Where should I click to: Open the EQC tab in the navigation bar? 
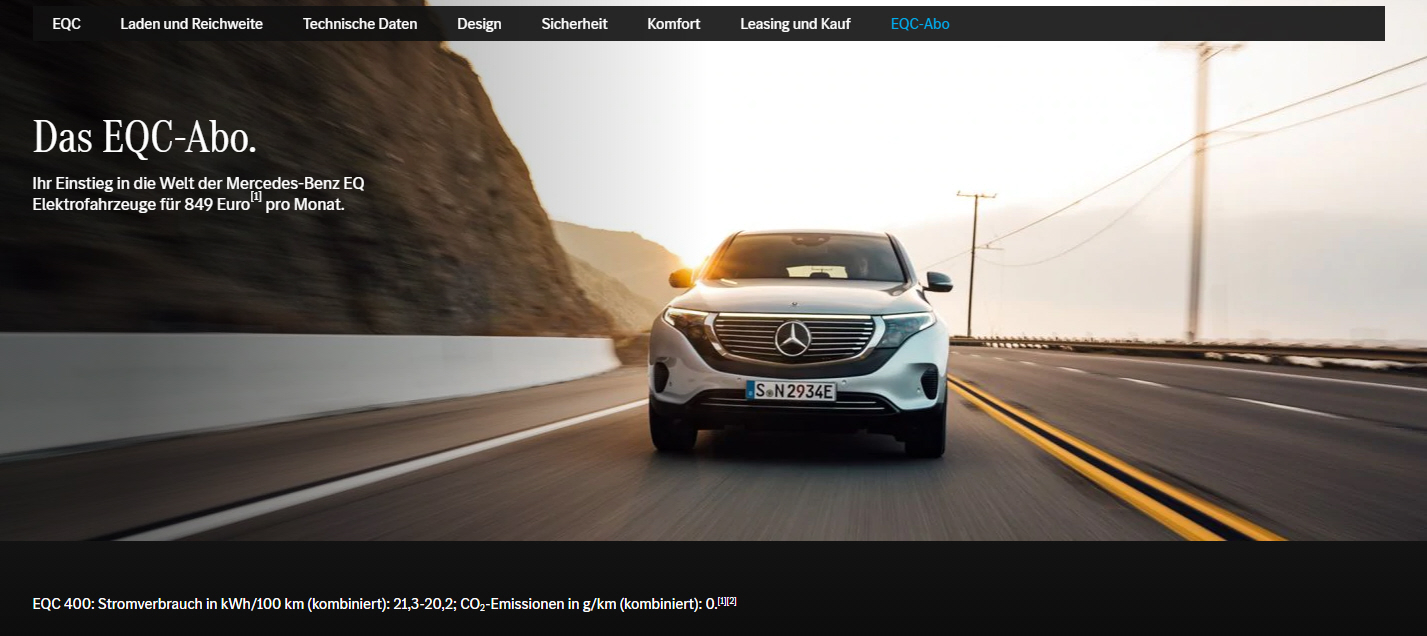pos(66,24)
